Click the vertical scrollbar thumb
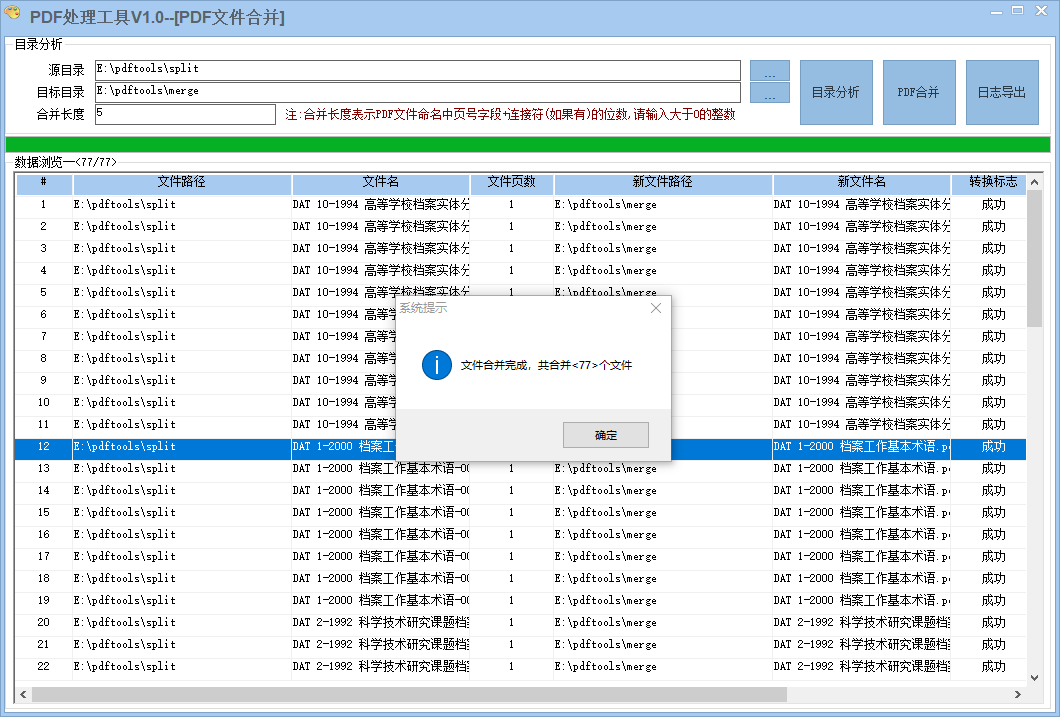This screenshot has height=717, width=1060. tap(1034, 259)
